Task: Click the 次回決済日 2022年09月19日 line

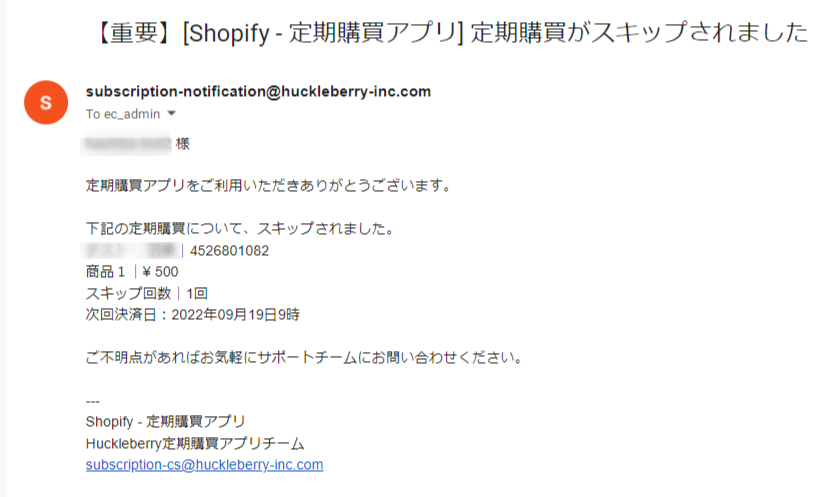Action: point(193,315)
